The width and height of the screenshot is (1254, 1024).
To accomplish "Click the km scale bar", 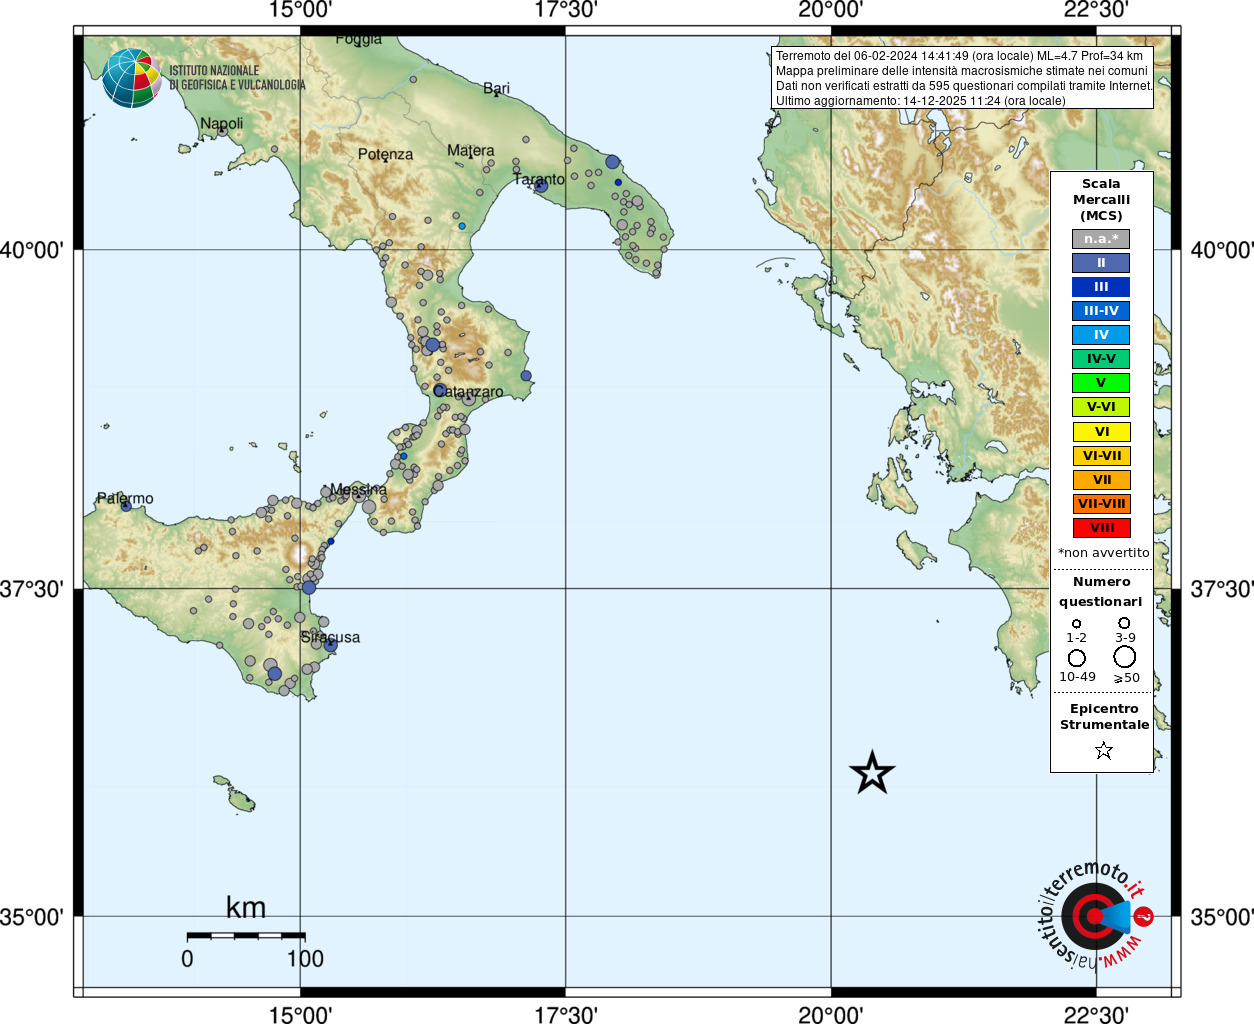I will coord(246,936).
